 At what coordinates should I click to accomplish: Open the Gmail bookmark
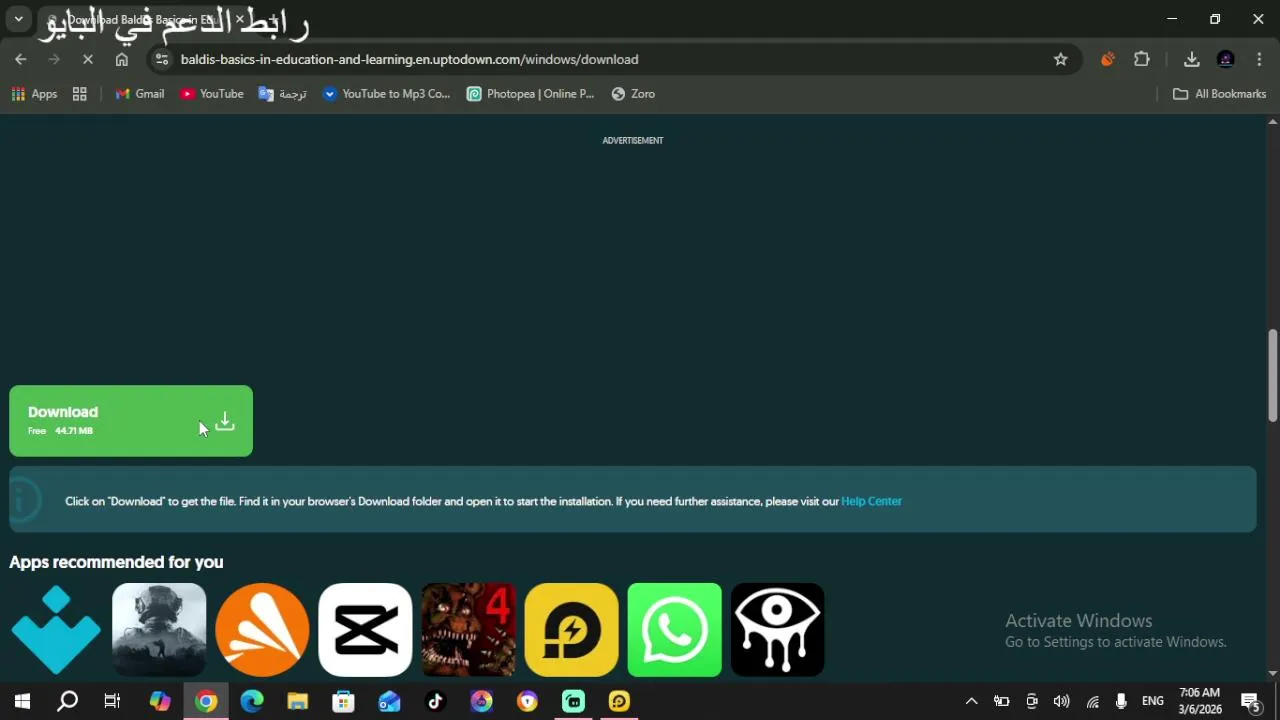139,94
